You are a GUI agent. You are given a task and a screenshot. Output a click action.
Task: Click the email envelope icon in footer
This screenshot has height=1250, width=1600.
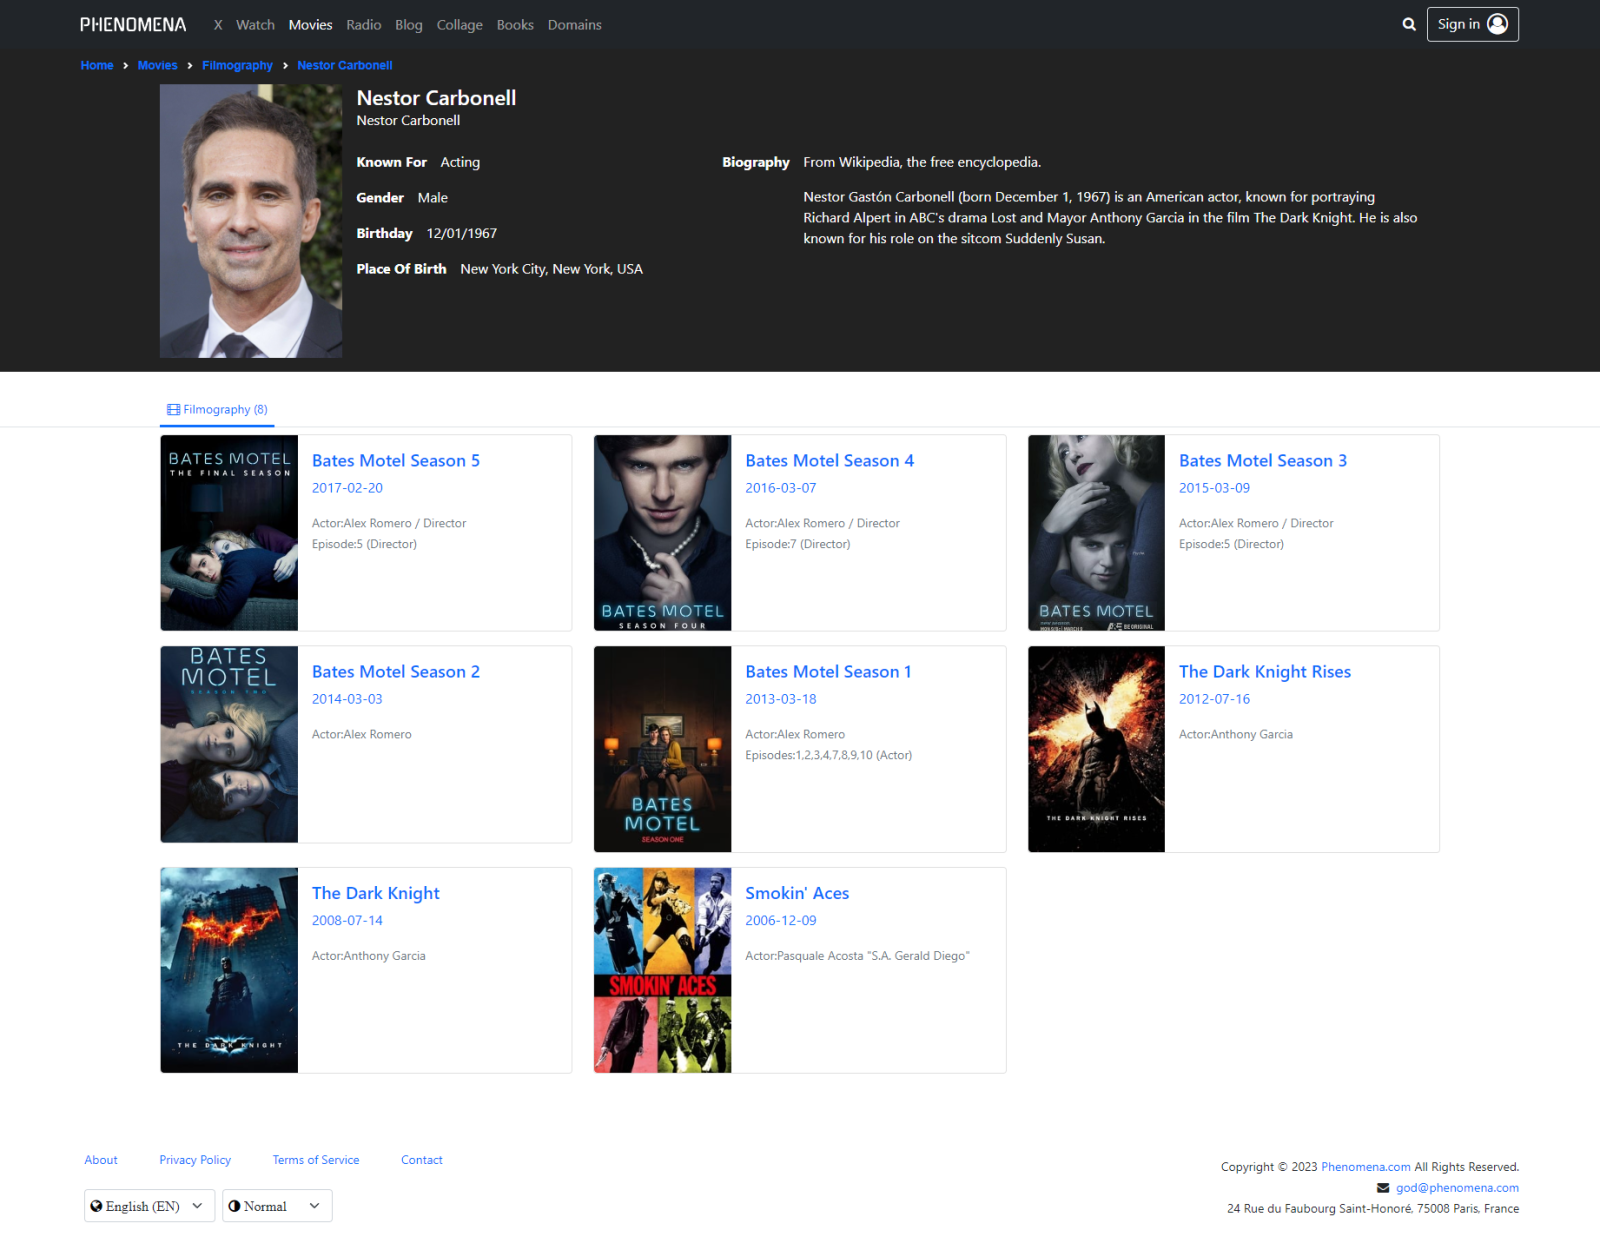coord(1383,1188)
